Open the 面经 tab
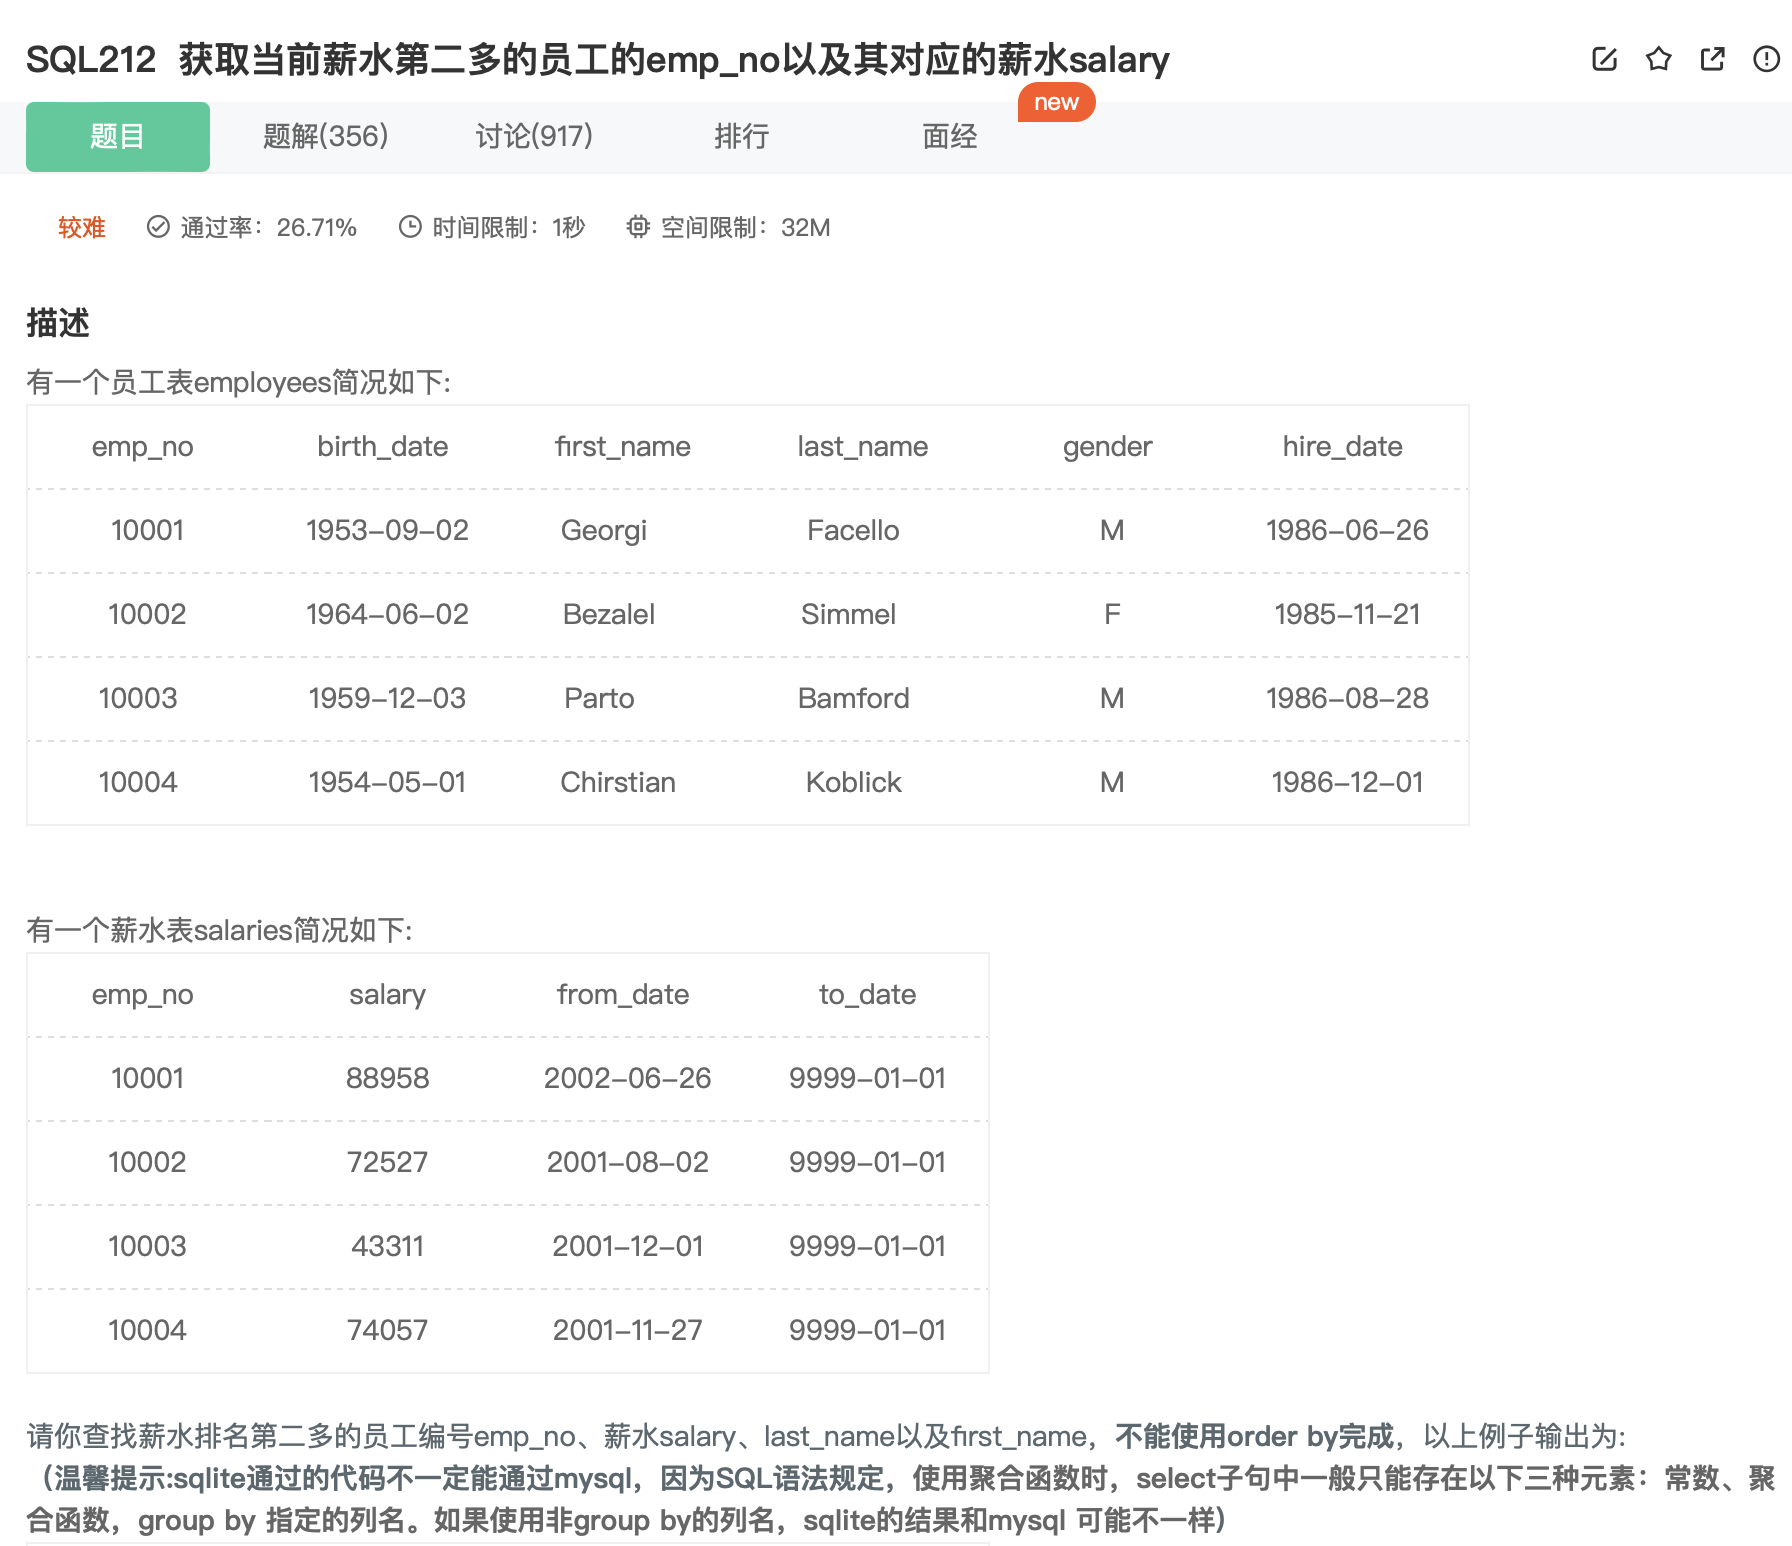Image resolution: width=1792 pixels, height=1546 pixels. 949,136
